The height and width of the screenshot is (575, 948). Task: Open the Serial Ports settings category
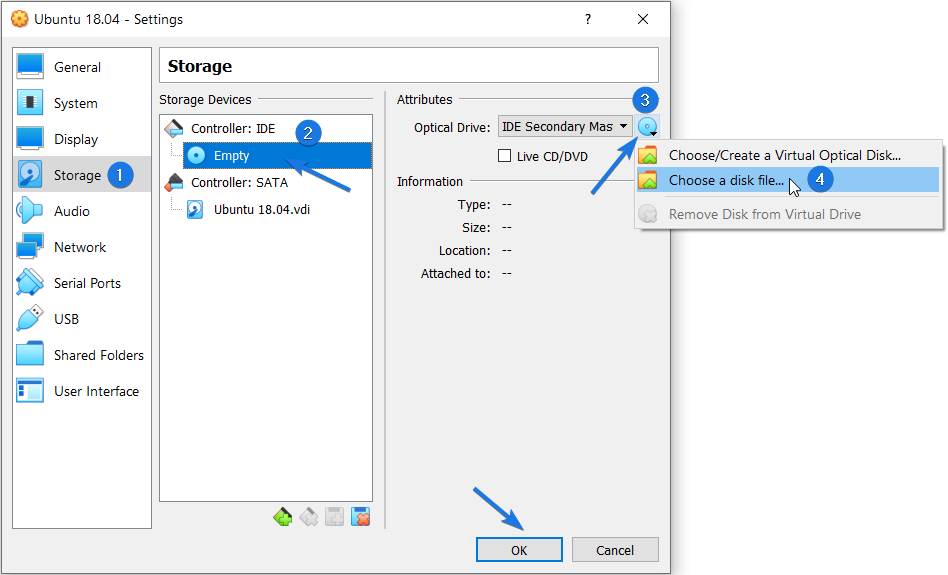[x=82, y=283]
